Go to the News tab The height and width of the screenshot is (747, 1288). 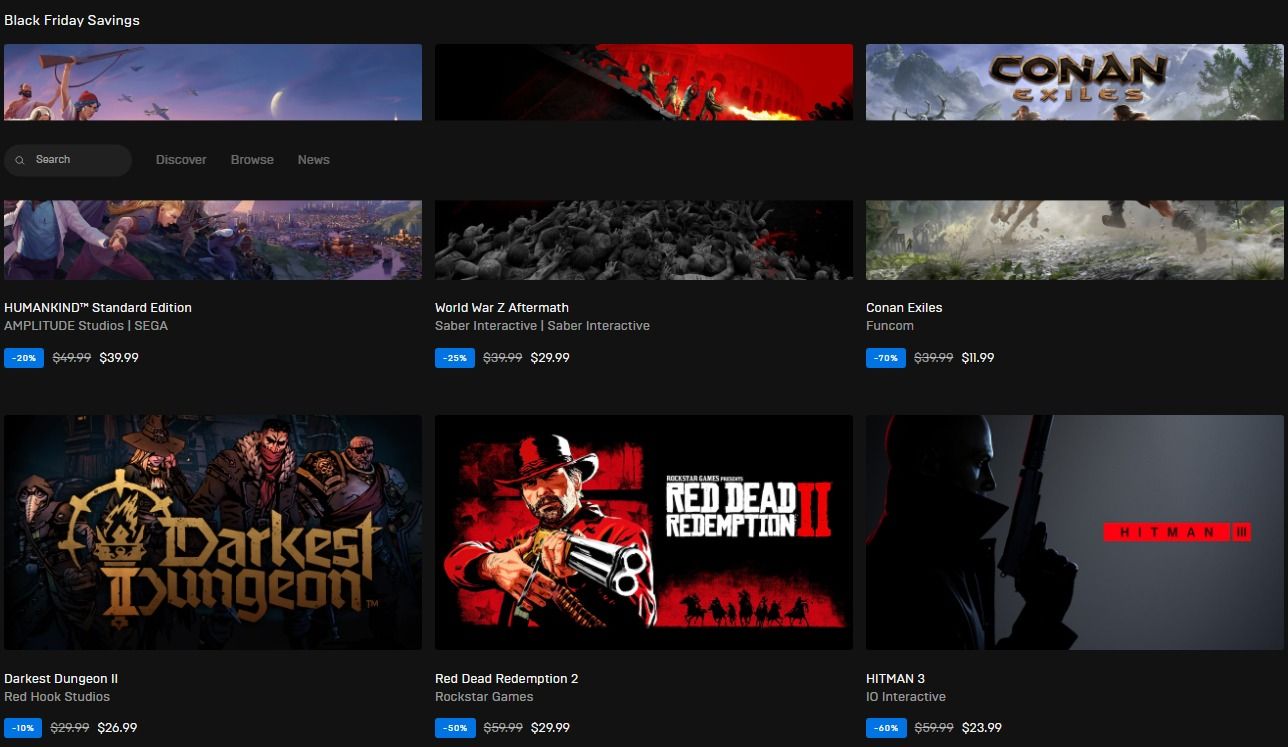point(313,160)
